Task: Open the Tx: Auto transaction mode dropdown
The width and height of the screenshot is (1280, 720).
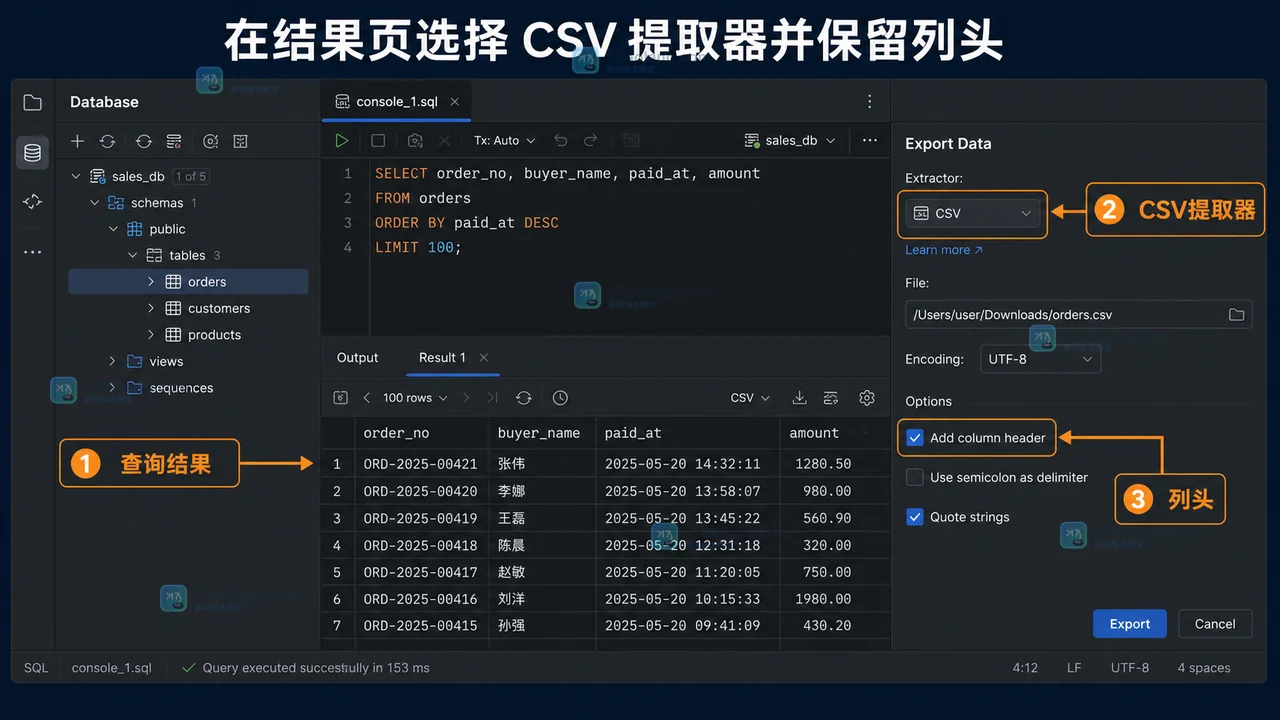Action: tap(504, 141)
